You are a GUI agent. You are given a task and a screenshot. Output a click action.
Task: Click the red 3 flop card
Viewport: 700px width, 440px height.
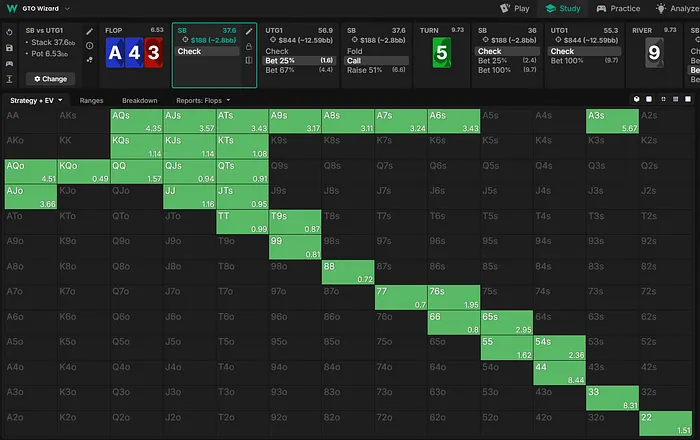click(x=154, y=53)
